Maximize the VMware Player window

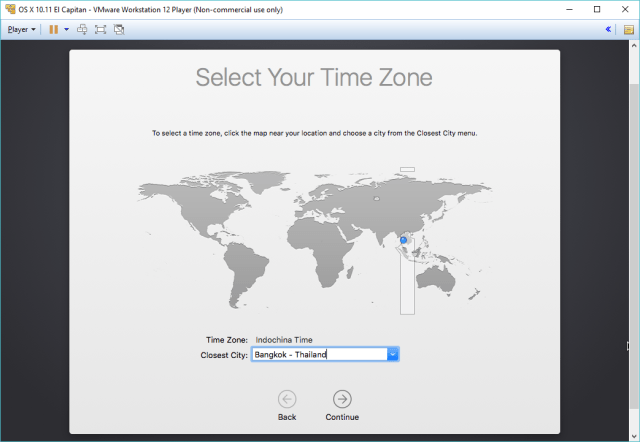(x=597, y=9)
